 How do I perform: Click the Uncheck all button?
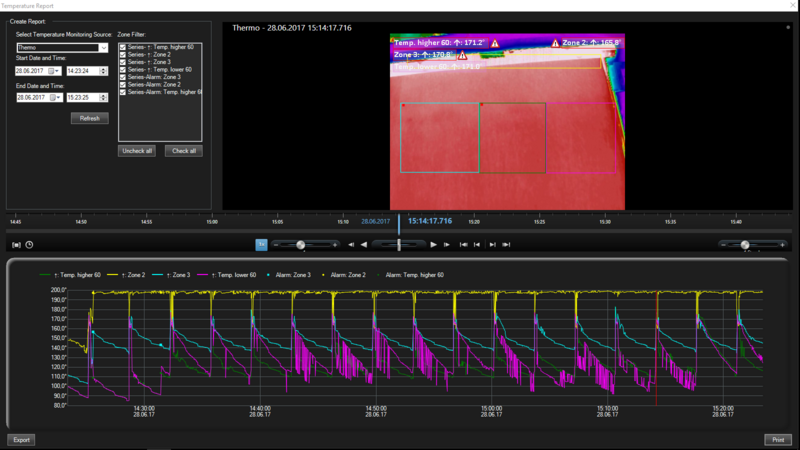(x=137, y=151)
